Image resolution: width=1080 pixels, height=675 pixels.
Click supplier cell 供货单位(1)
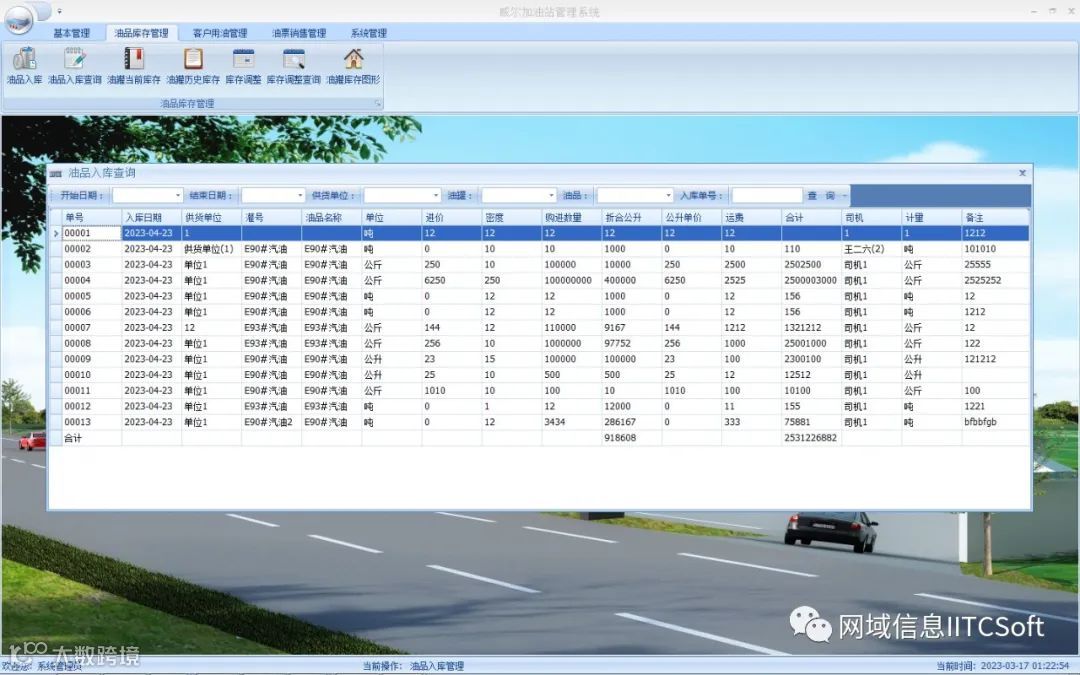click(x=211, y=249)
